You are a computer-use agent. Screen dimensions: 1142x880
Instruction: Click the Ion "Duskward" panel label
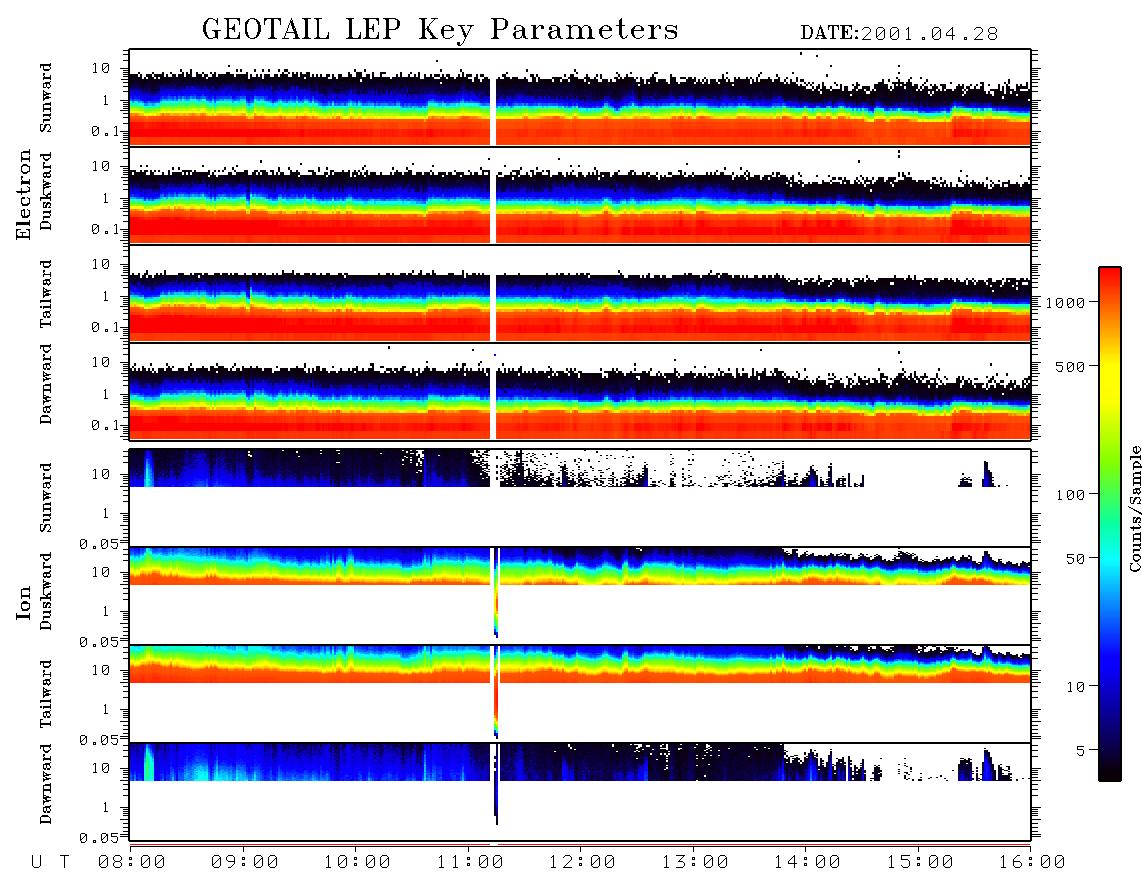46,592
